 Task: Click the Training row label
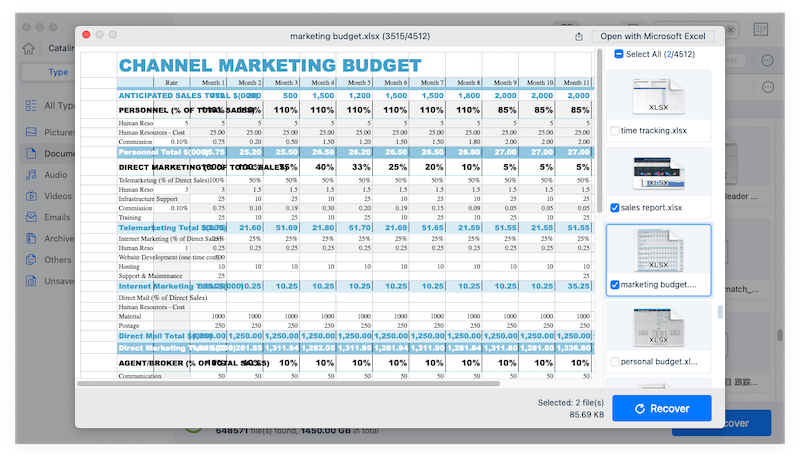(130, 218)
